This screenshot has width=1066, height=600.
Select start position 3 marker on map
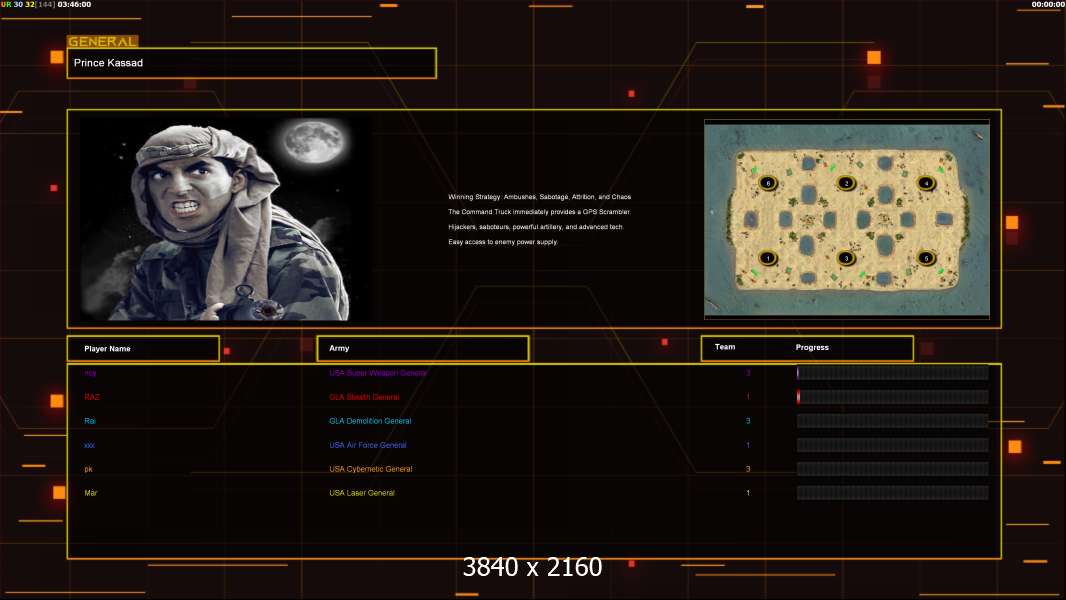(x=846, y=258)
